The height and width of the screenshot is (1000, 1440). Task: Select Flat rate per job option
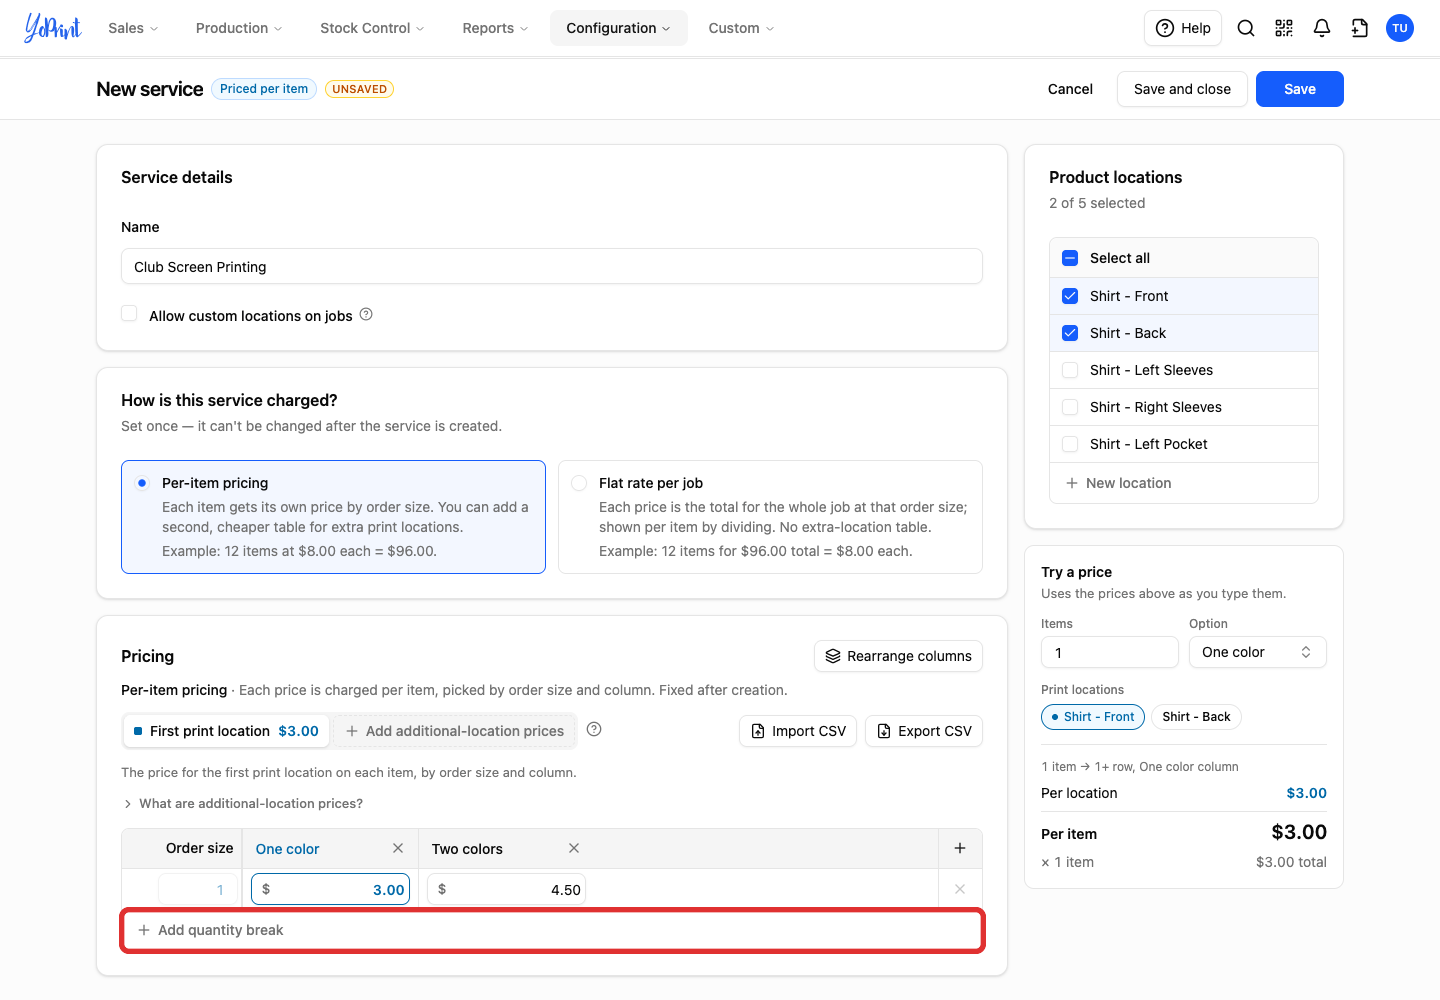pos(579,483)
